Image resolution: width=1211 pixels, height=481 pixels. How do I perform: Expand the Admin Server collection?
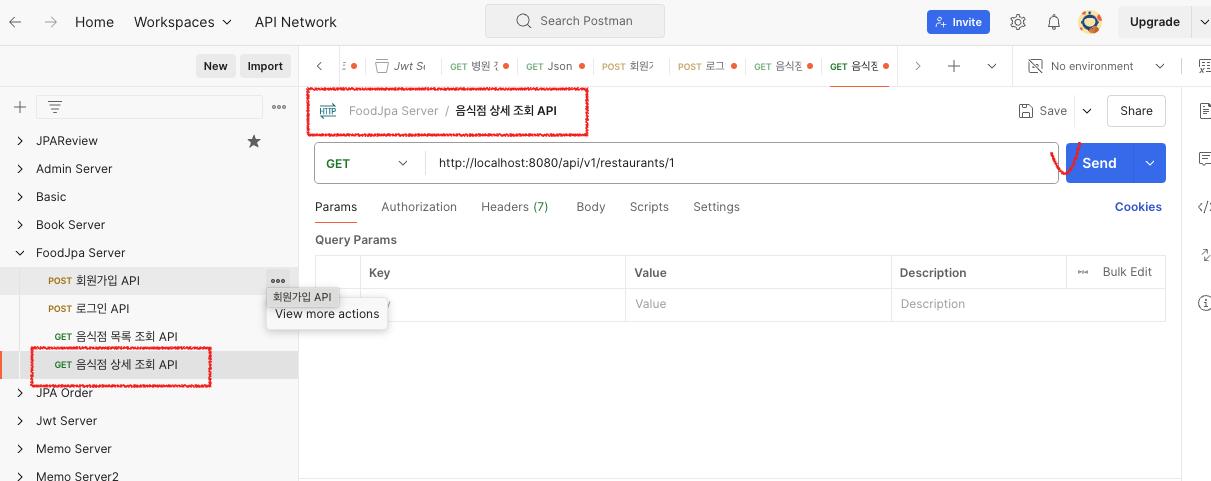coord(20,169)
